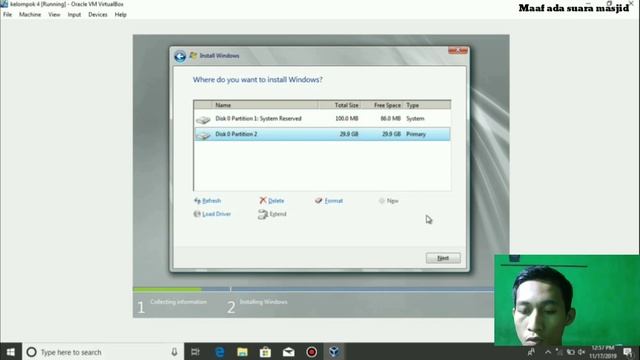This screenshot has height=360, width=640.
Task: Click the Format eraser icon
Action: (318, 200)
